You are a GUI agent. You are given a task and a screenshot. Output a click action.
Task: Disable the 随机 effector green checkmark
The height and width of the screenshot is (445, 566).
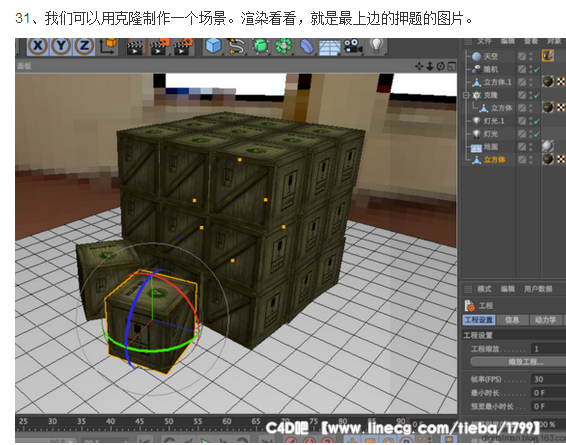pyautogui.click(x=536, y=70)
